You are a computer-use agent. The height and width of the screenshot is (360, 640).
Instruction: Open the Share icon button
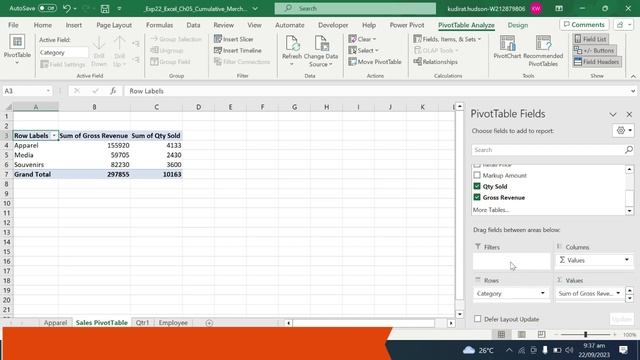(624, 25)
